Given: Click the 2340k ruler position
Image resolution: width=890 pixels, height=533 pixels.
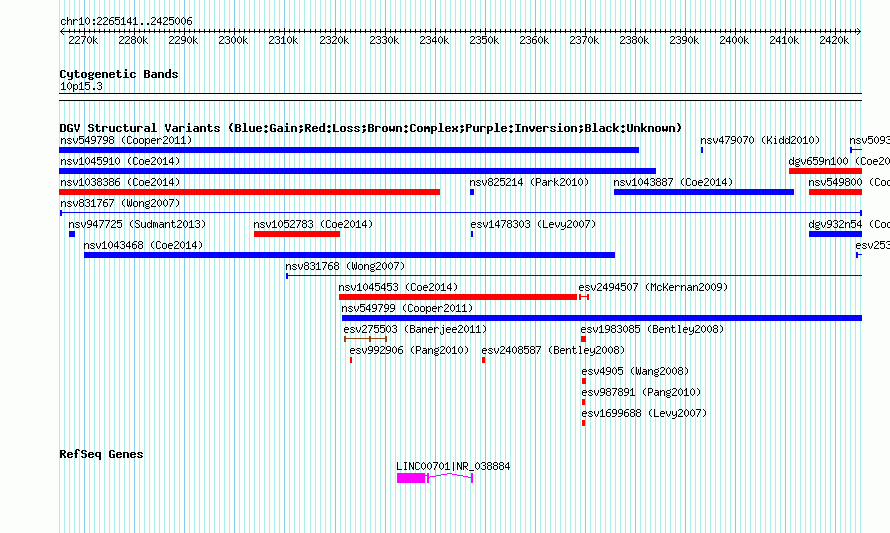Looking at the screenshot, I should point(434,40).
